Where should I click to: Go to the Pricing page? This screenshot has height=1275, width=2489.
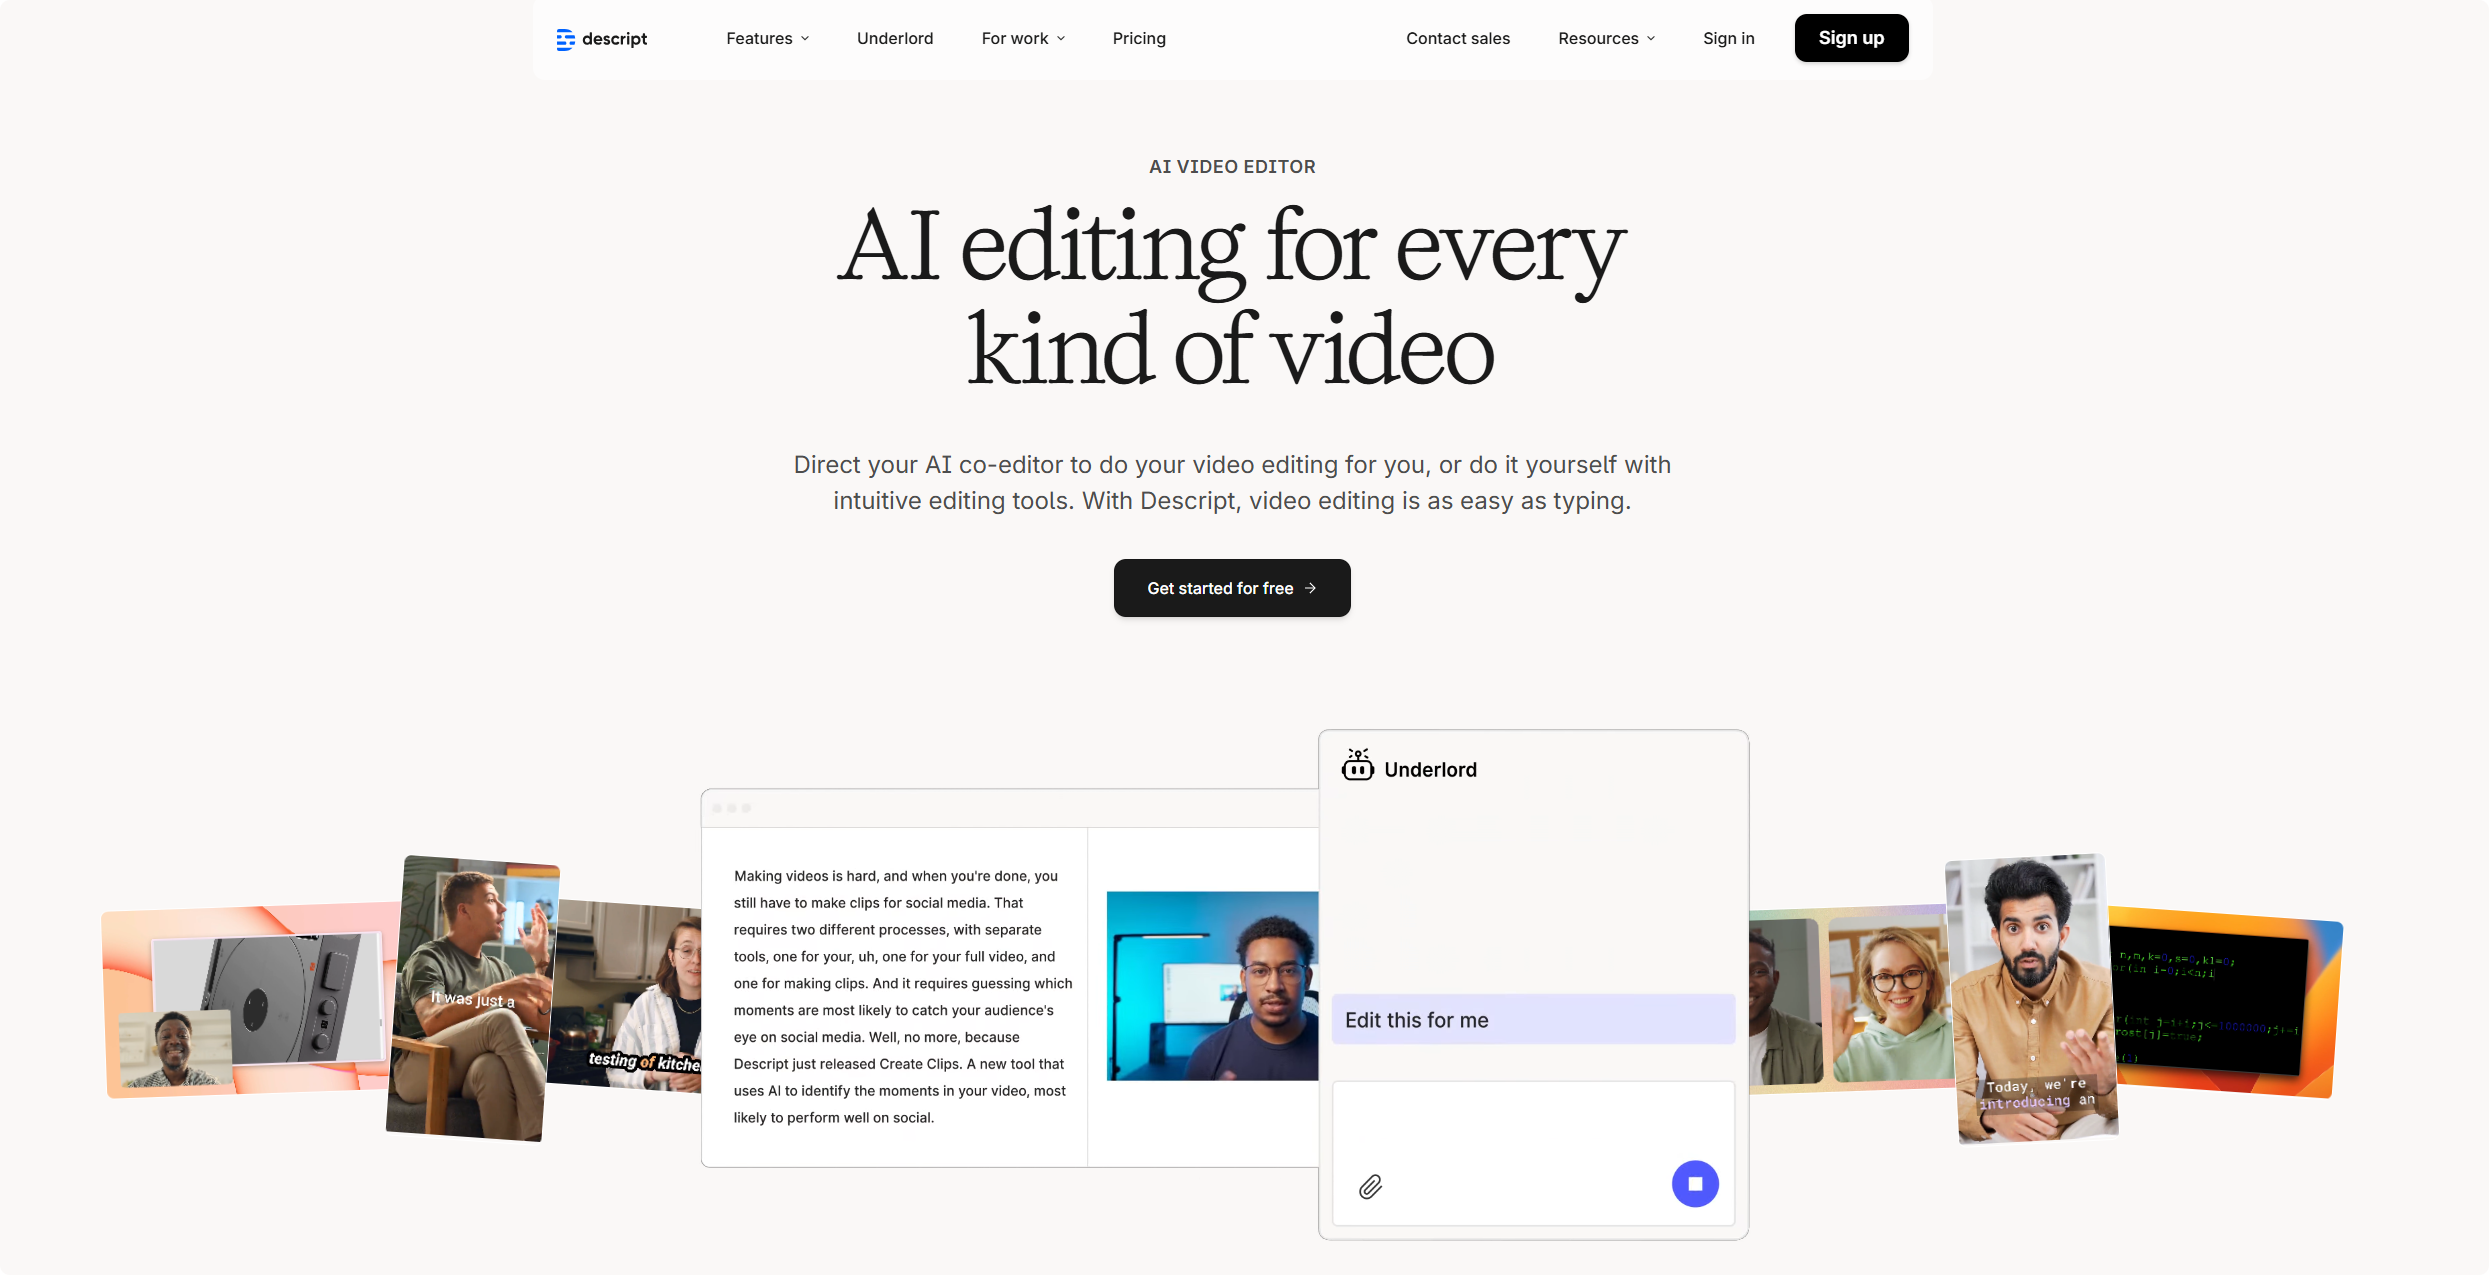coord(1138,38)
